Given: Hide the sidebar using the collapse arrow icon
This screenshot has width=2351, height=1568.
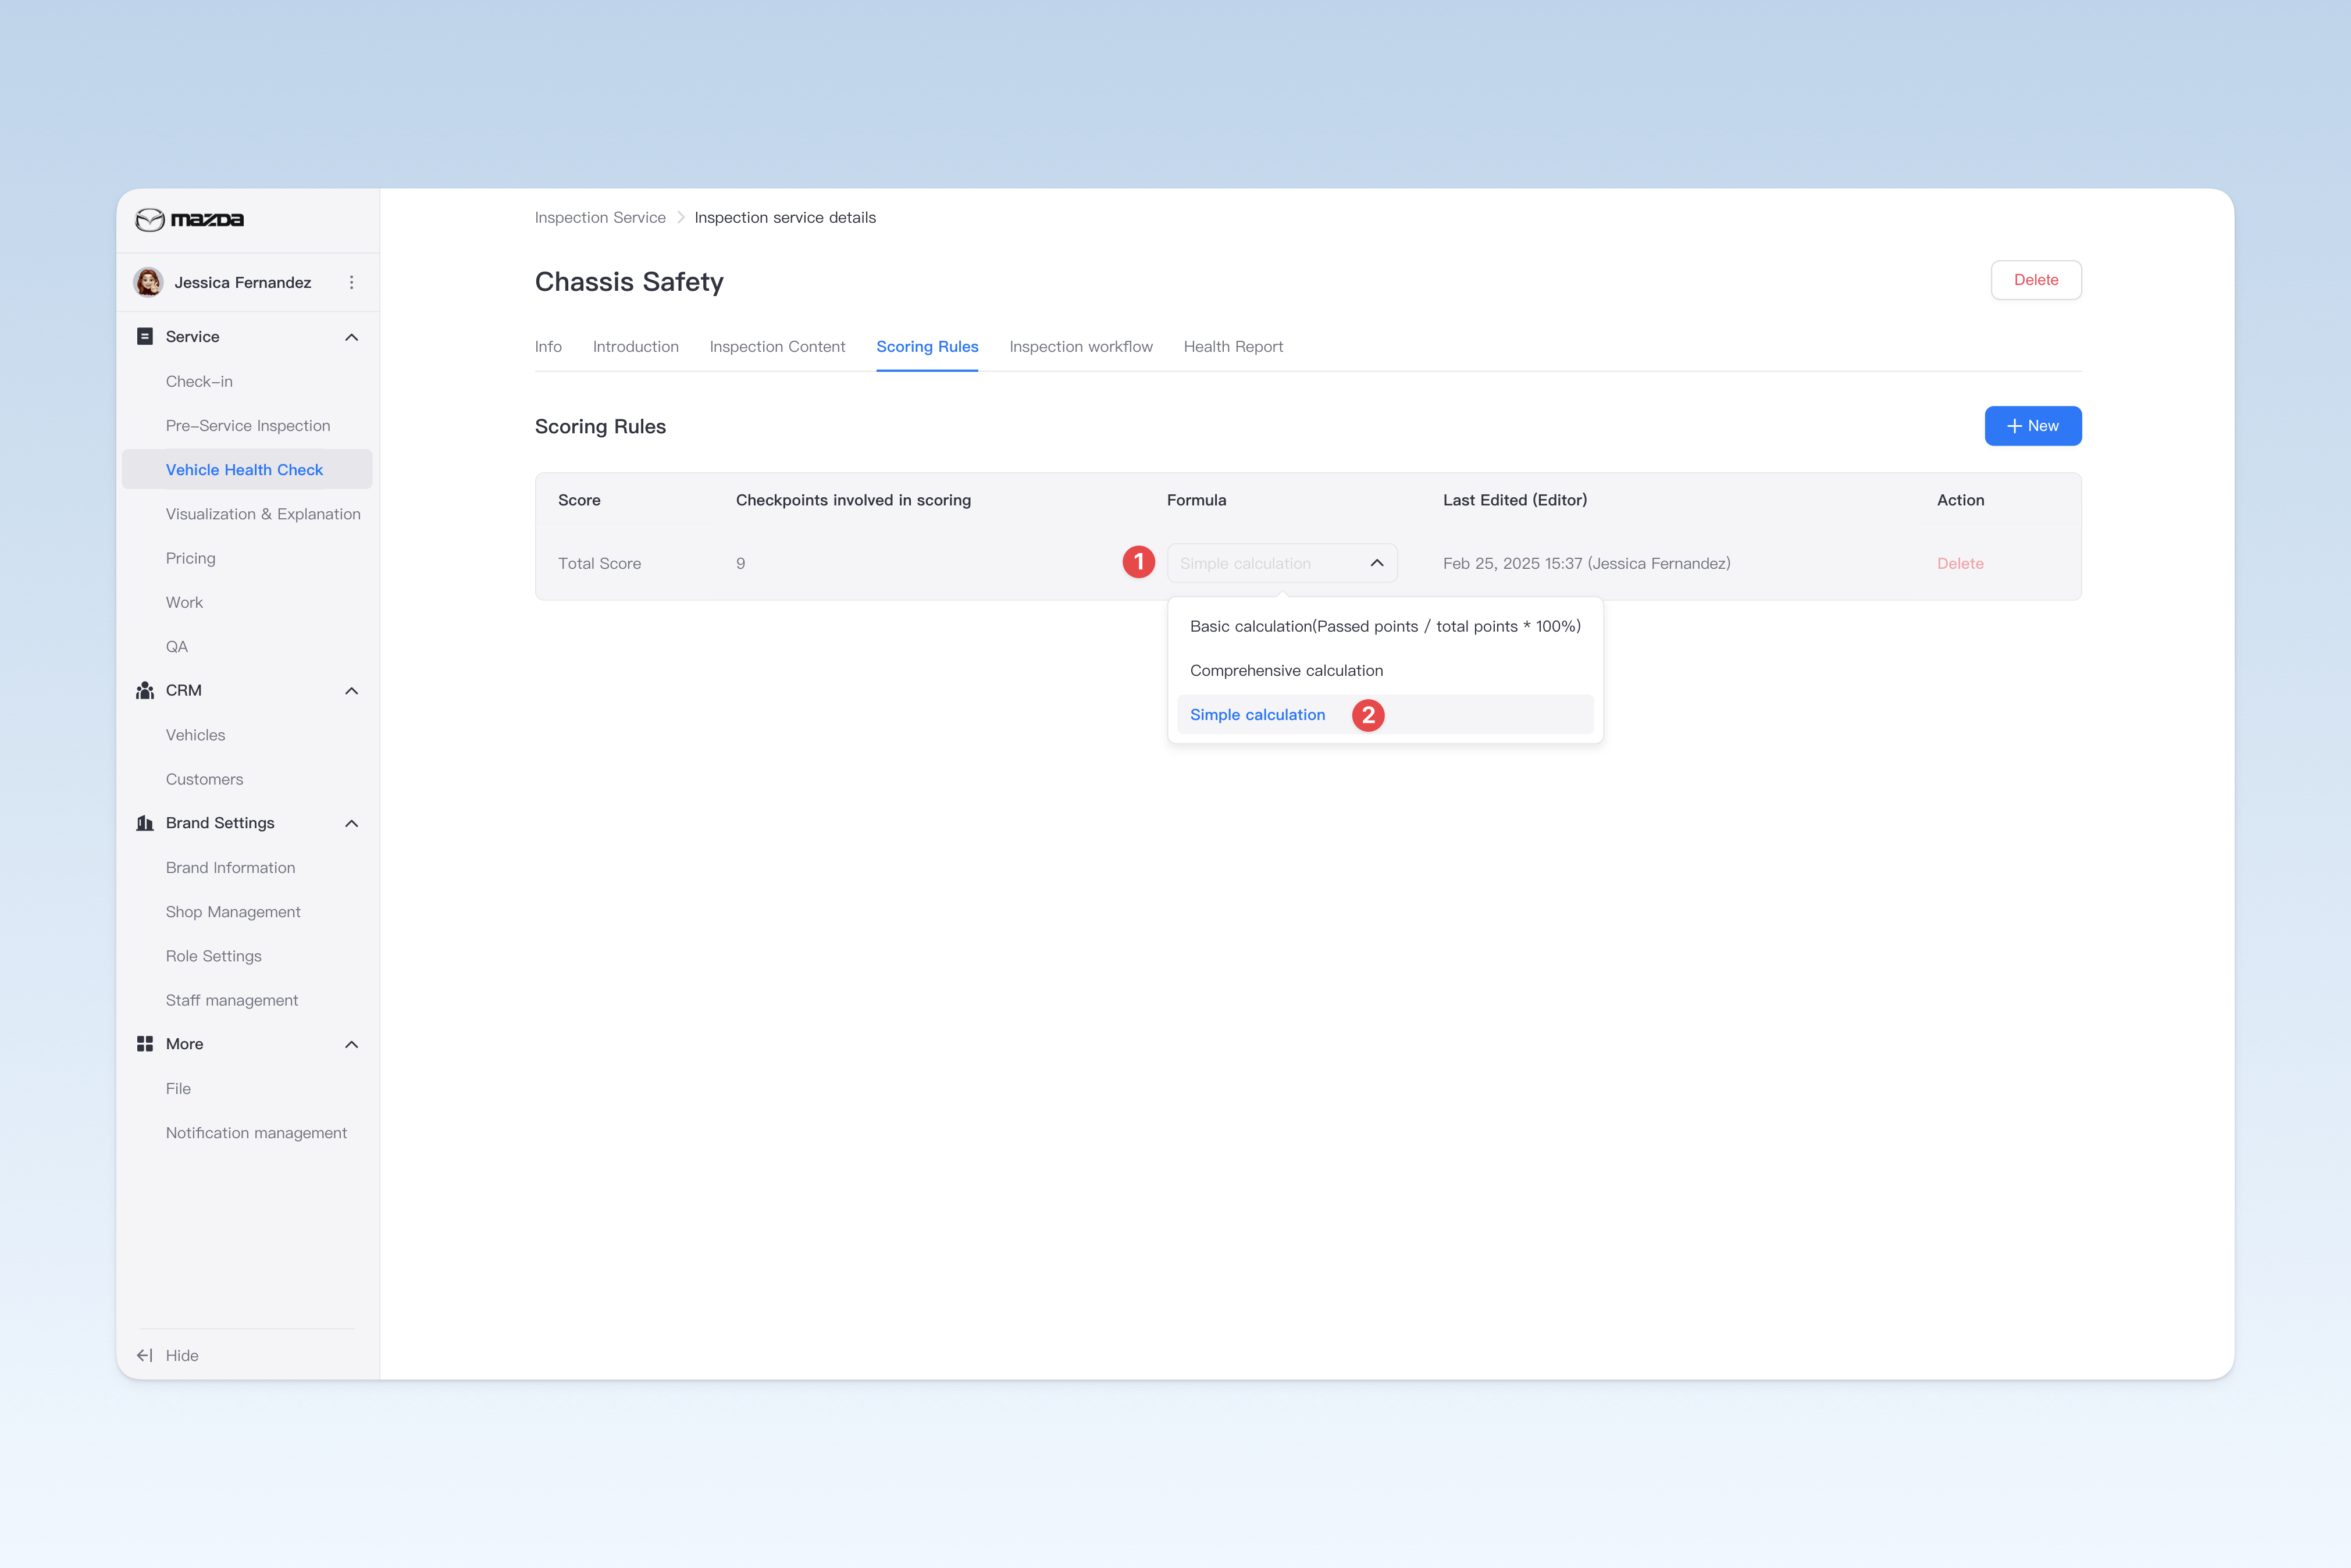Looking at the screenshot, I should pos(145,1356).
